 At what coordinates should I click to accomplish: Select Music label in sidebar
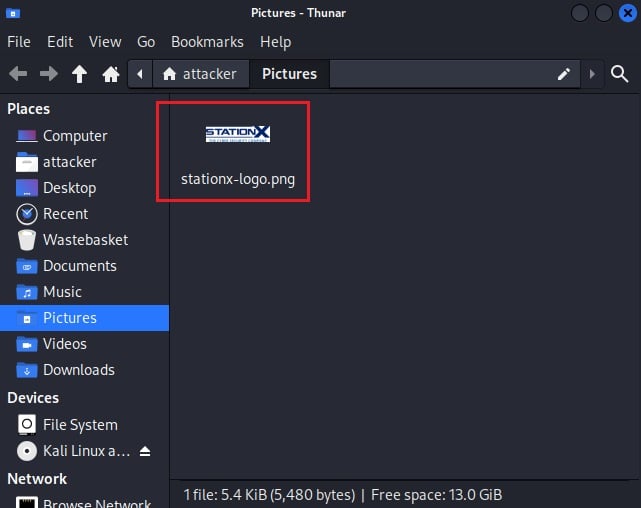pos(62,292)
